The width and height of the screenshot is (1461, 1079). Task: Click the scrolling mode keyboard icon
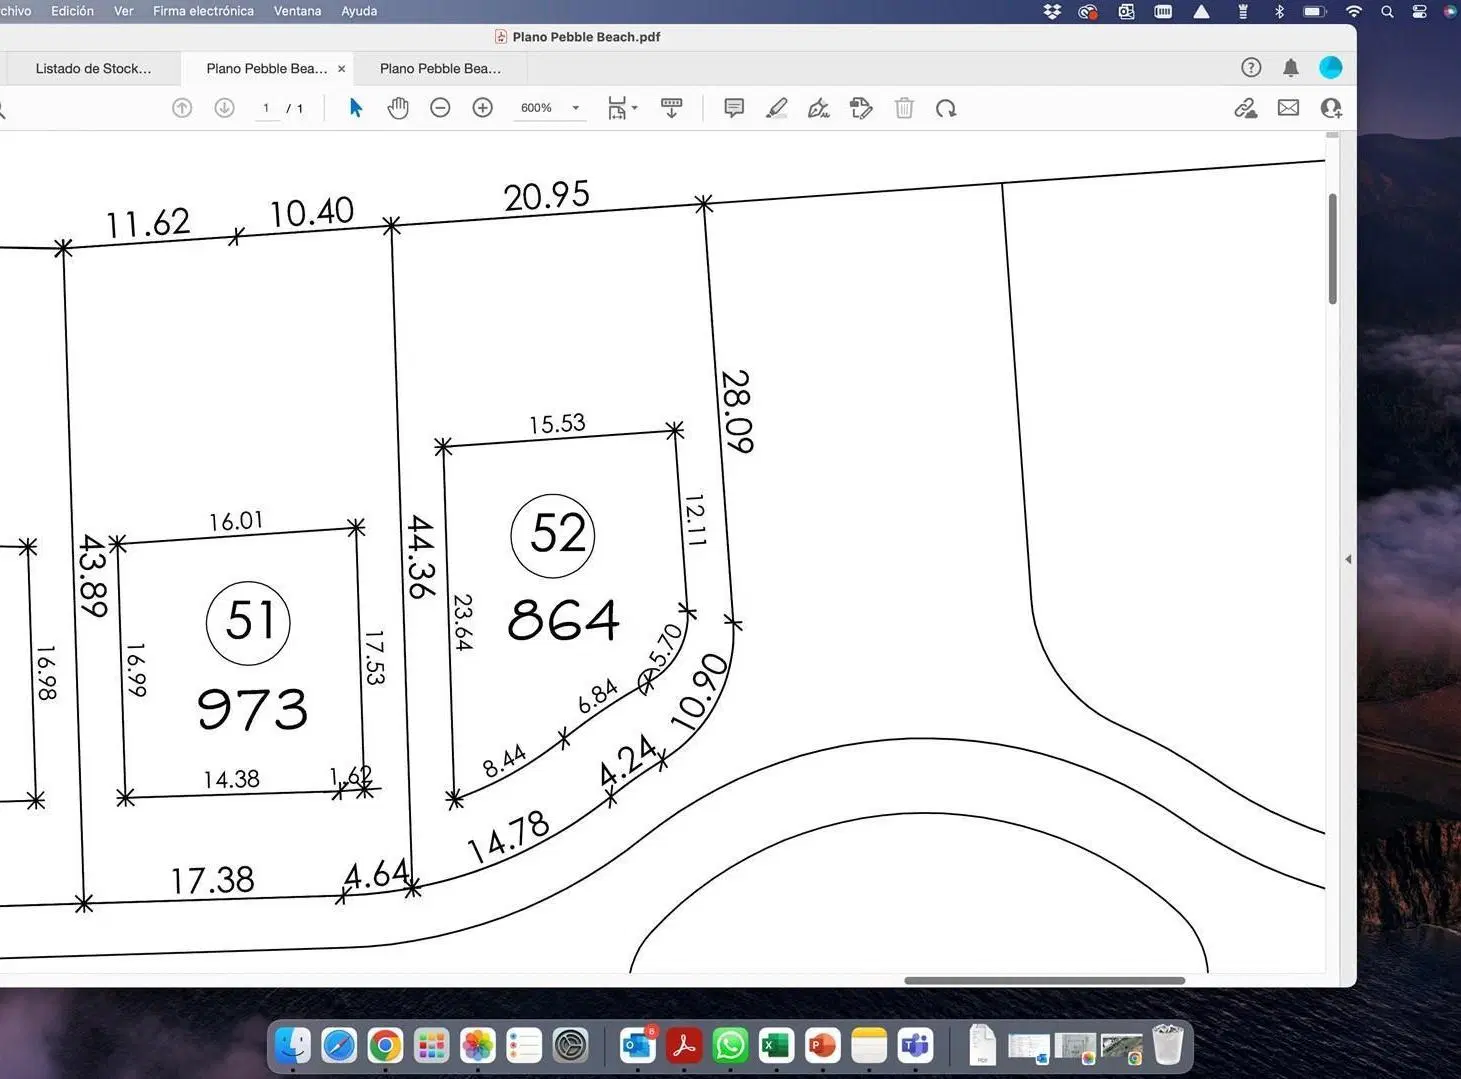[x=672, y=108]
